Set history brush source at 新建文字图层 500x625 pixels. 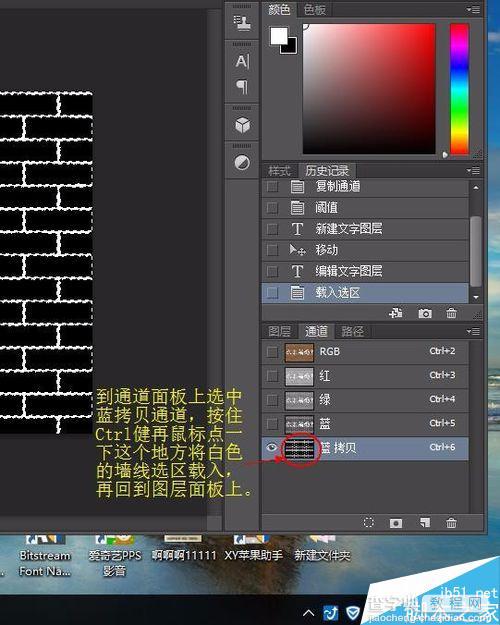(x=272, y=229)
